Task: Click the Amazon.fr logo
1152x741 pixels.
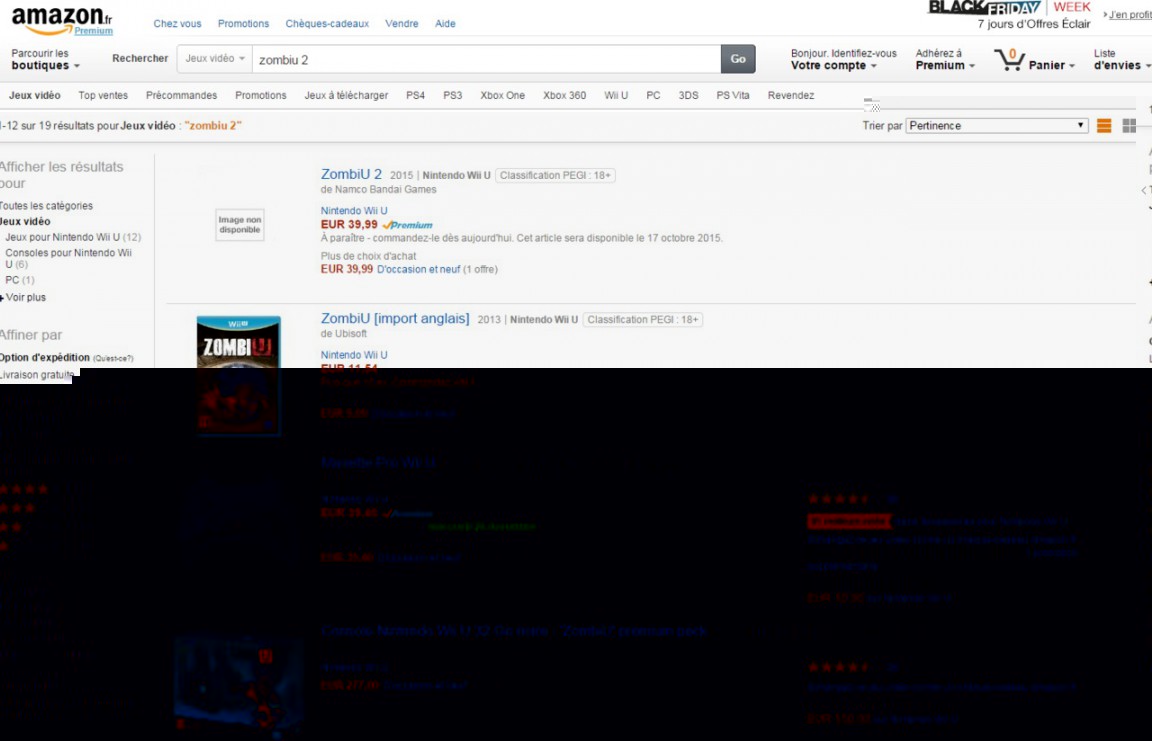Action: pos(62,20)
